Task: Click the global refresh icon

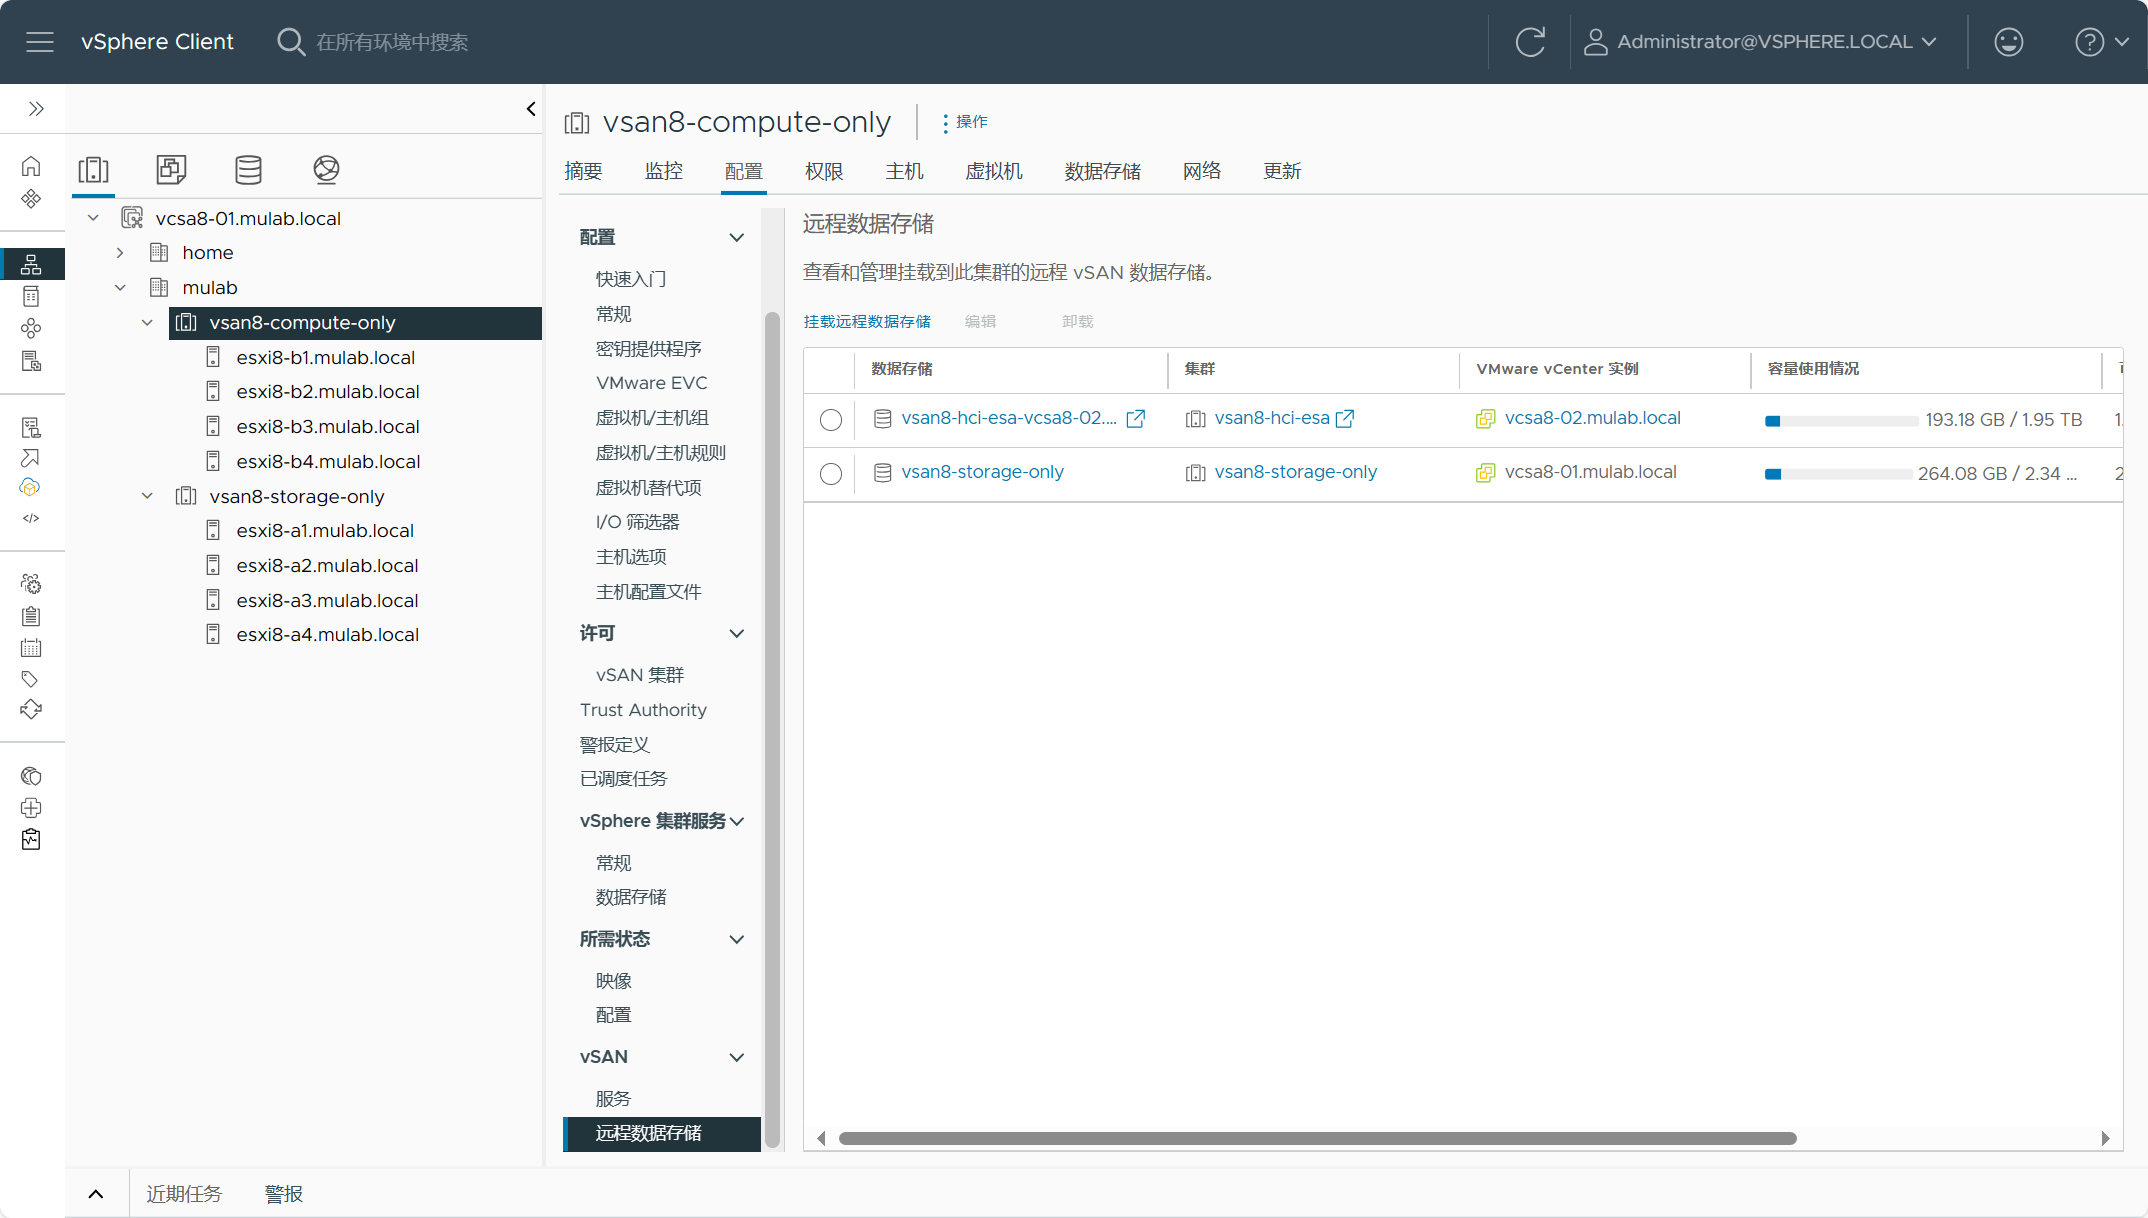Action: (1530, 42)
